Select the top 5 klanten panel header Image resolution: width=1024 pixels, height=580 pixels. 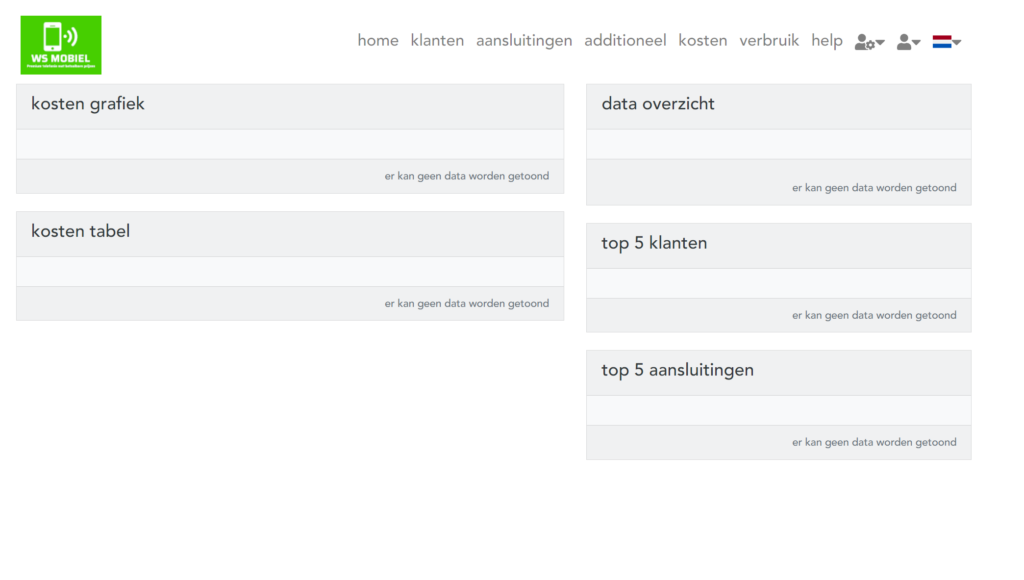click(x=778, y=246)
